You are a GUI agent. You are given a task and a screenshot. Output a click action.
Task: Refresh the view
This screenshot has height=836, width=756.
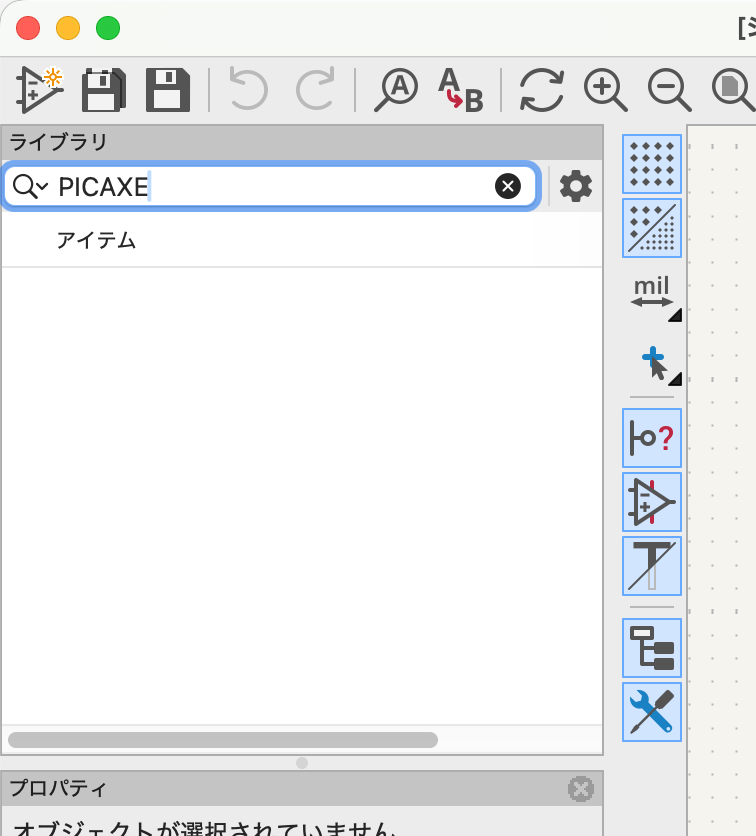[541, 90]
